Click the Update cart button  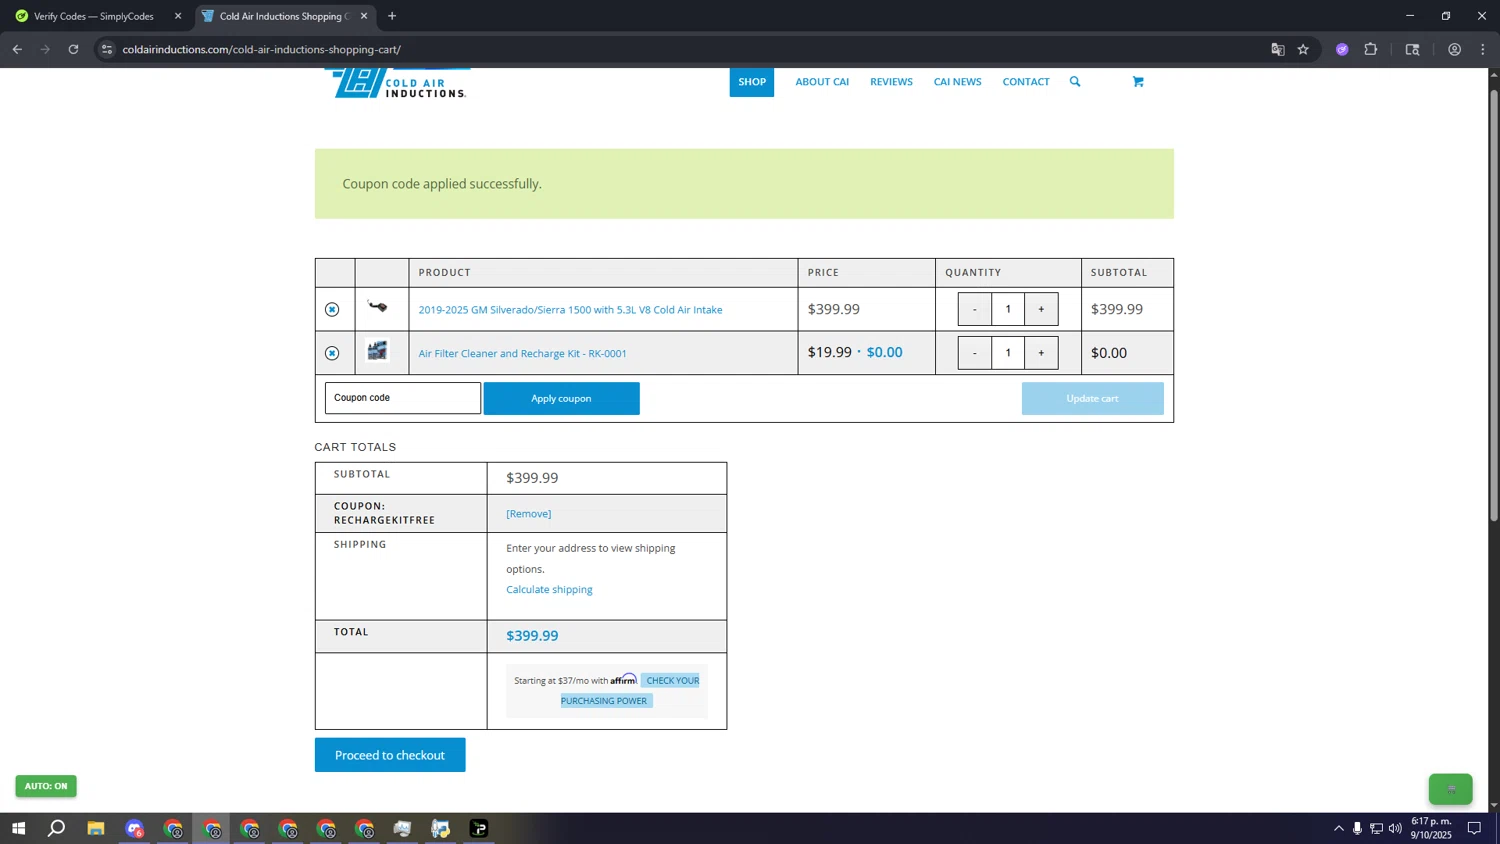[x=1093, y=398]
